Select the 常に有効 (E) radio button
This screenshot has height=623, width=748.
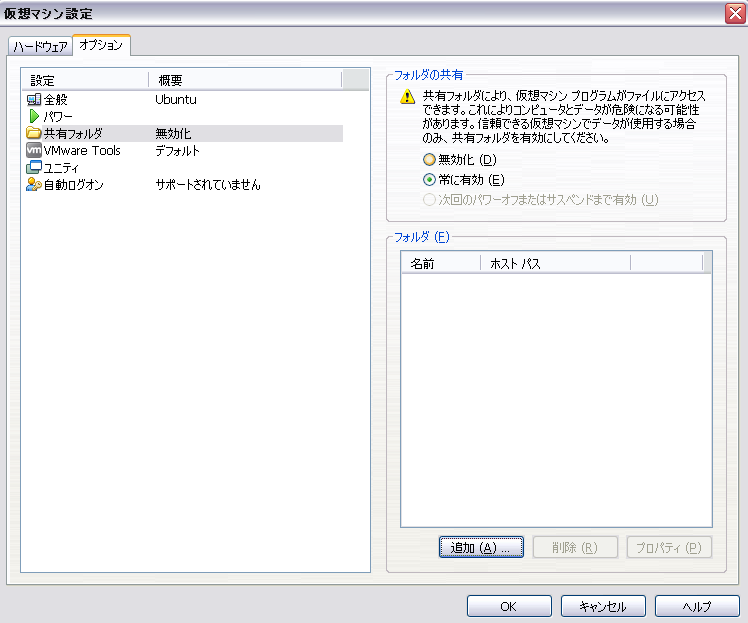pyautogui.click(x=429, y=179)
